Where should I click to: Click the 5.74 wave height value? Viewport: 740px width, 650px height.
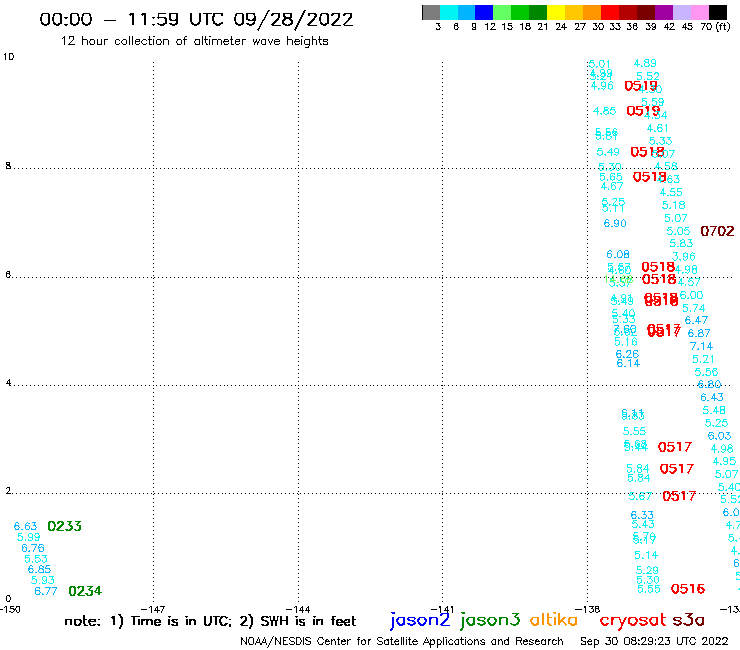(x=694, y=308)
